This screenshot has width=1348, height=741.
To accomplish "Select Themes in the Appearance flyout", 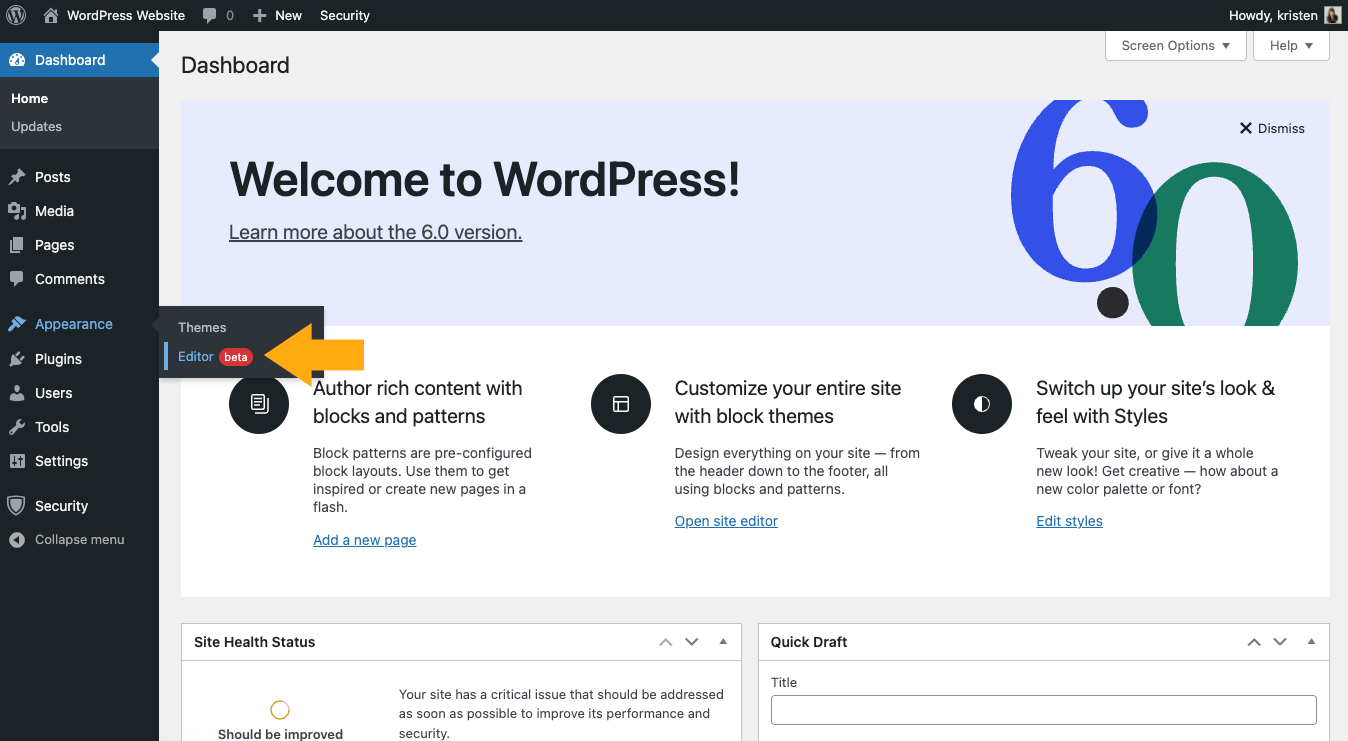I will 202,327.
